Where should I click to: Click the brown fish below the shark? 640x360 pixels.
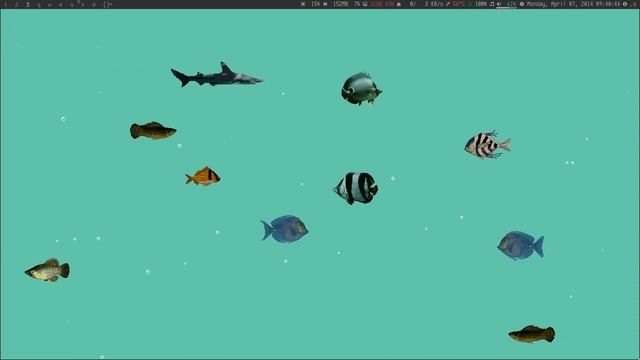(x=153, y=131)
